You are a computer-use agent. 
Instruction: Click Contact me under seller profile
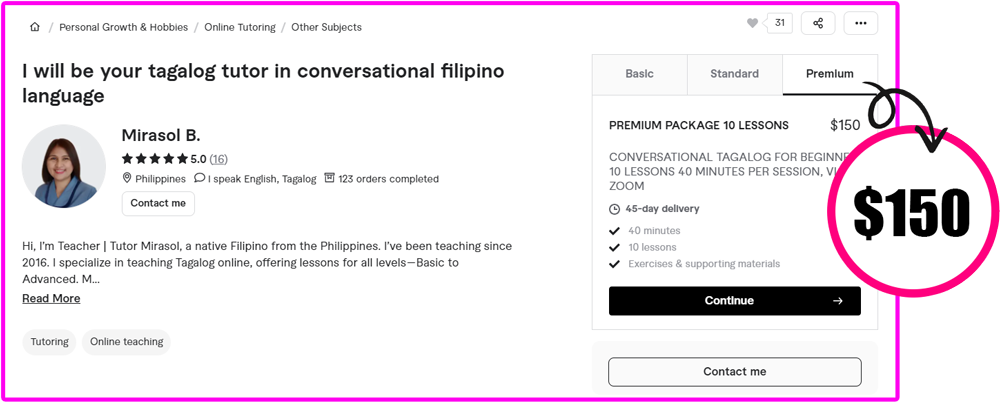158,204
